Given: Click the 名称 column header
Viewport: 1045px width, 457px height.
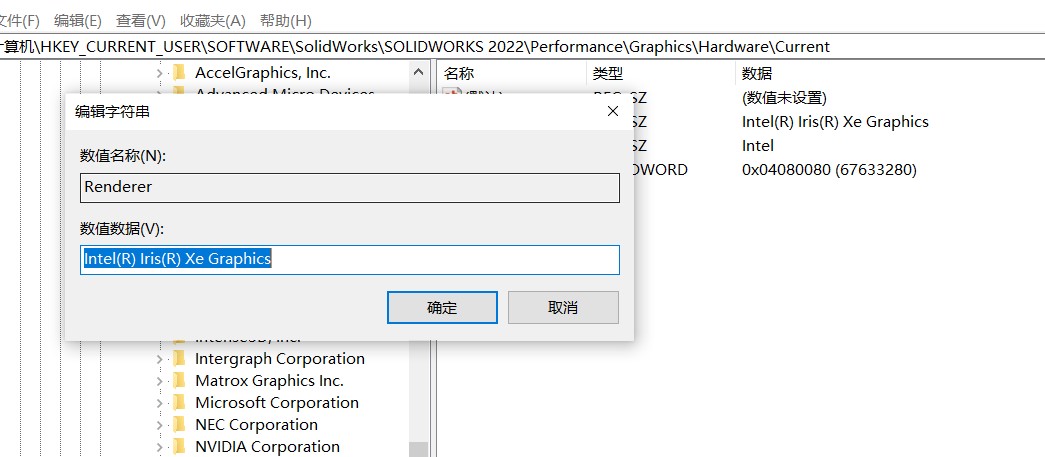Looking at the screenshot, I should click(459, 73).
